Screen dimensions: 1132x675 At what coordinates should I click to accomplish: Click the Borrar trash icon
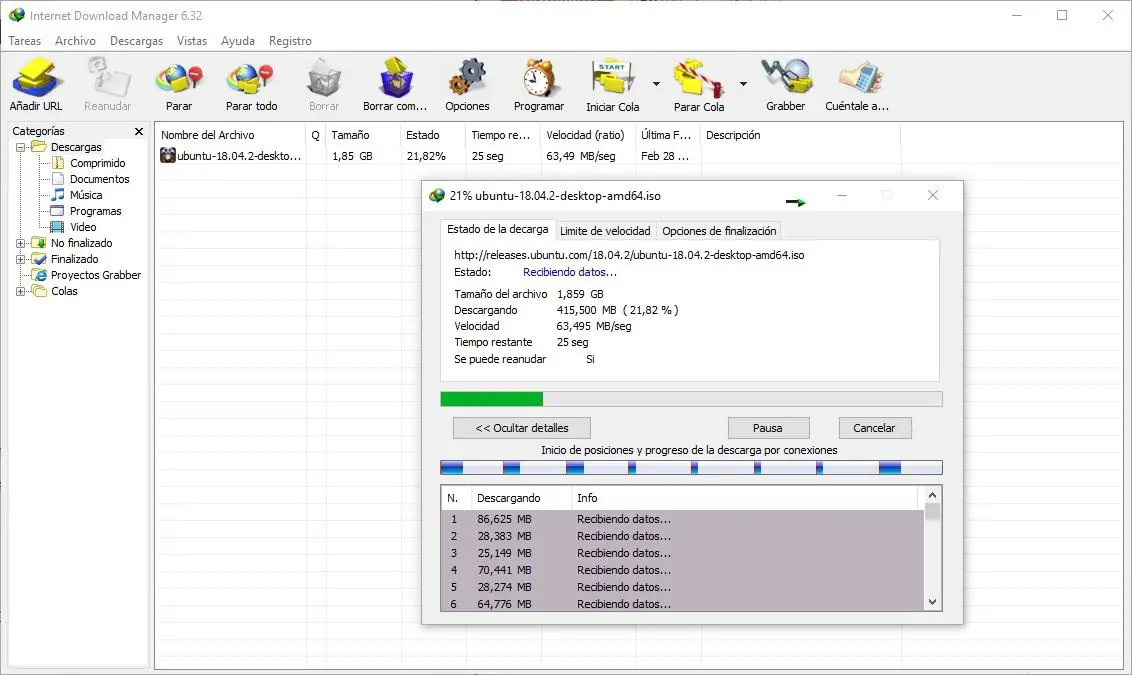pyautogui.click(x=323, y=78)
